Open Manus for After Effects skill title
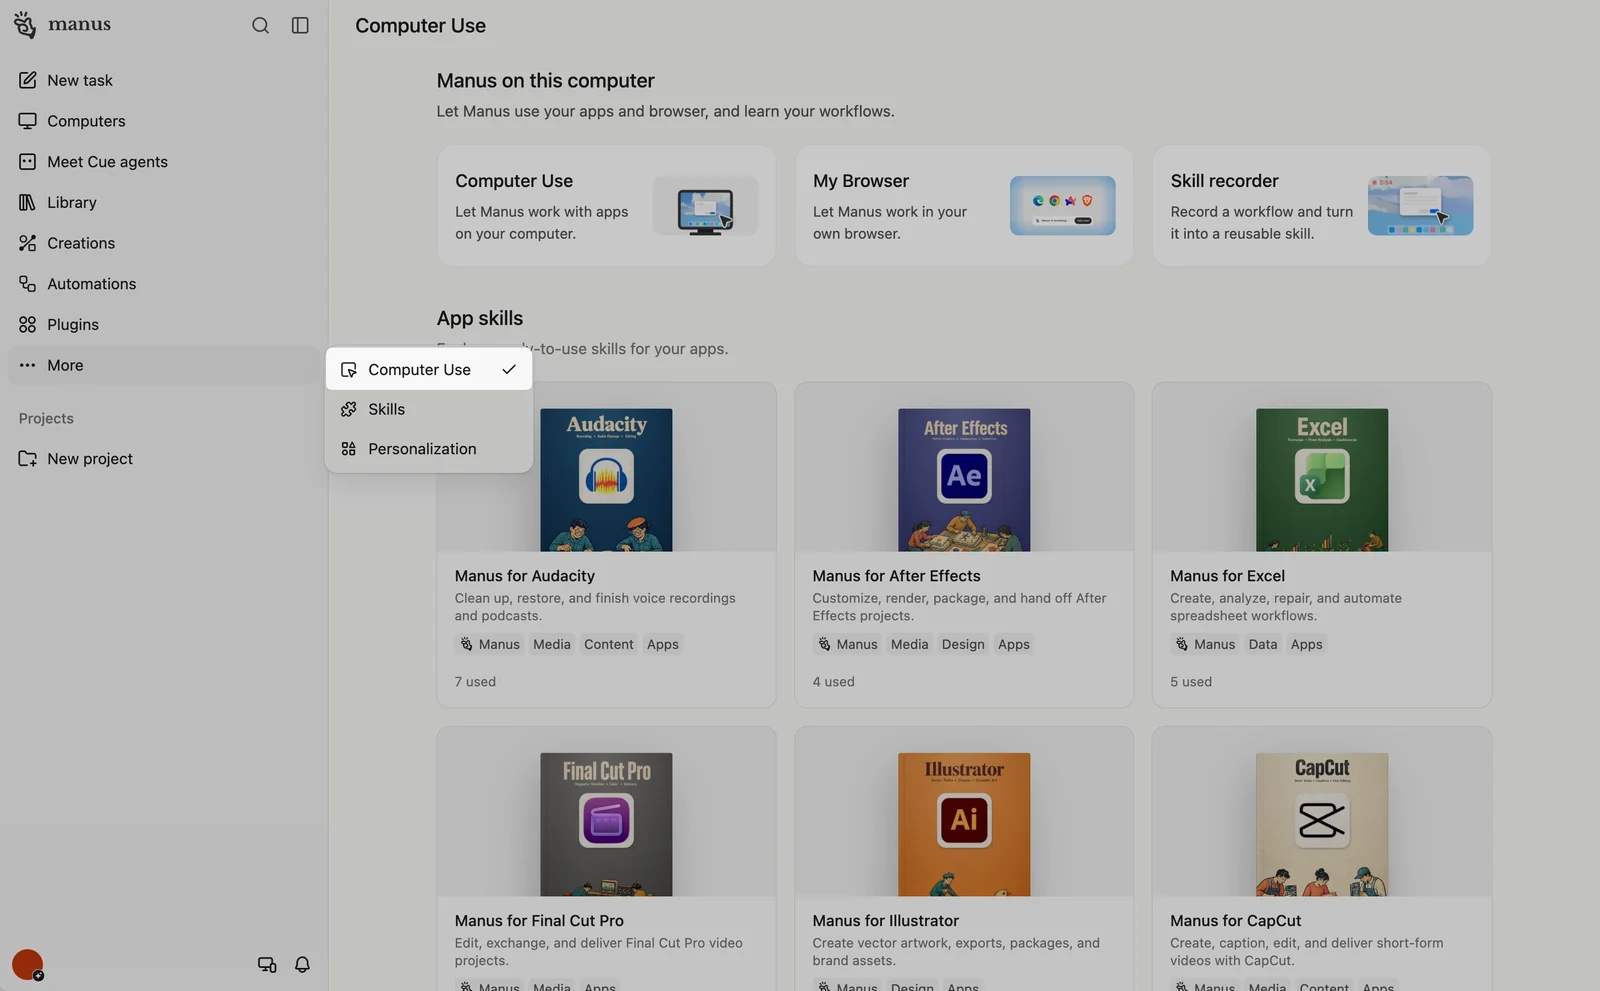The width and height of the screenshot is (1600, 991). (x=897, y=576)
